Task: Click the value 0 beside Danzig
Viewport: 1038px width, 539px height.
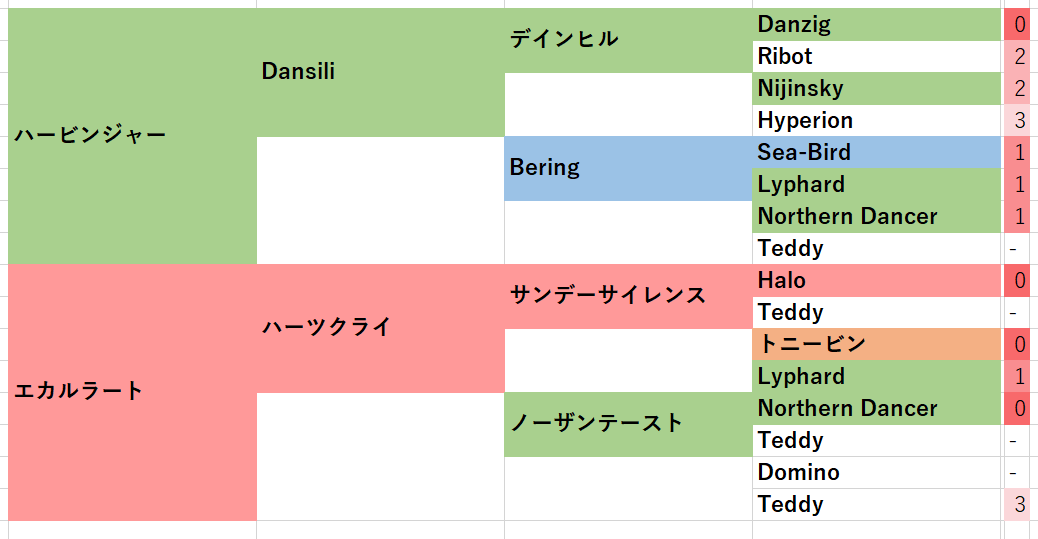Action: (x=1020, y=24)
